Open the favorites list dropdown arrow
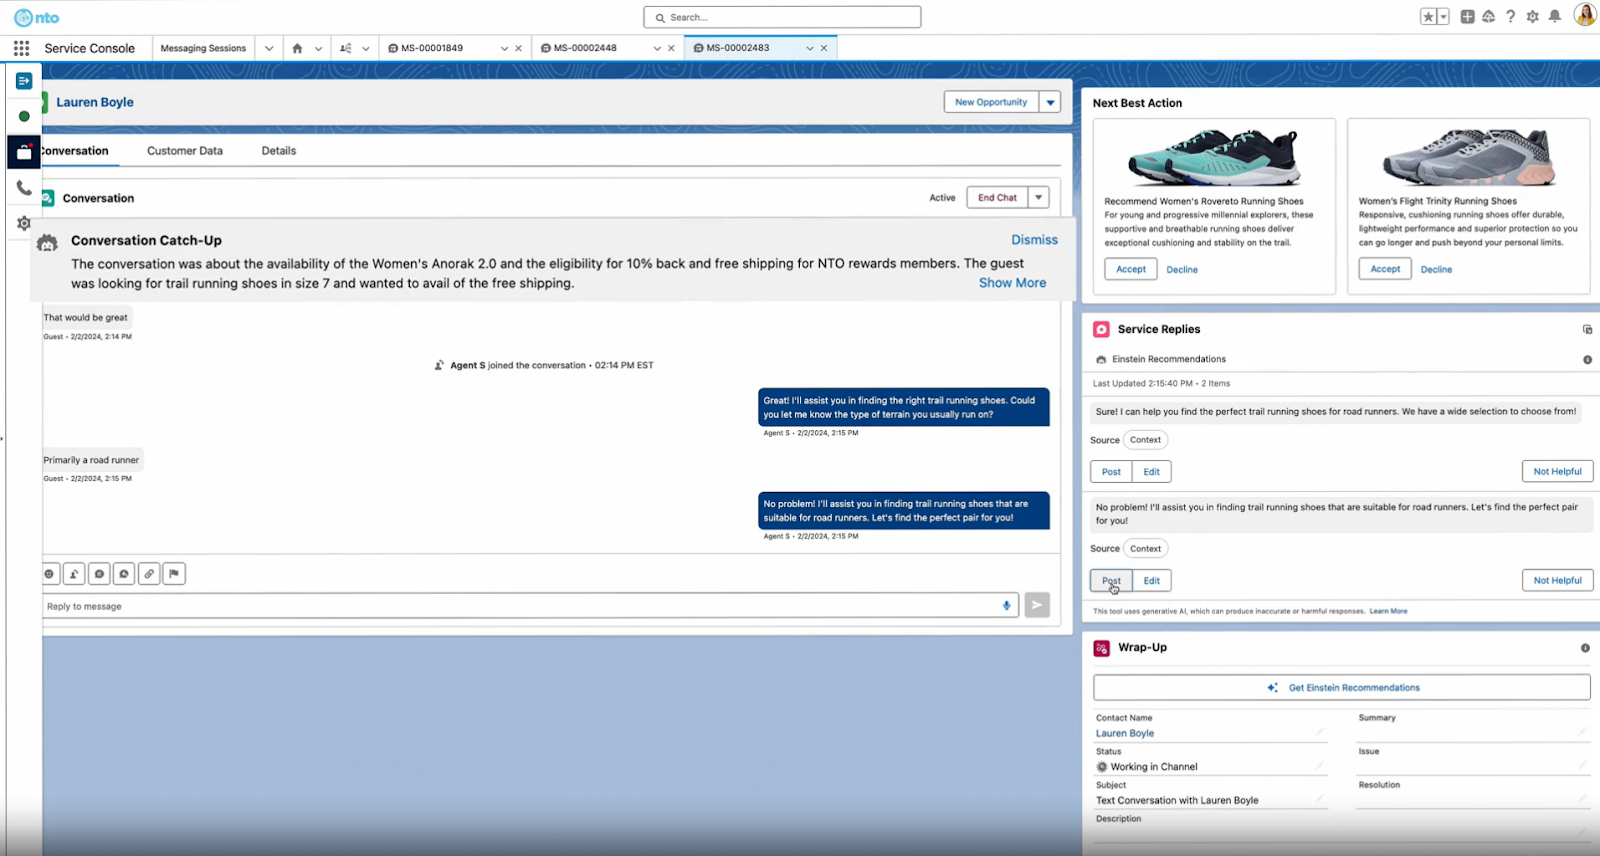 (x=1443, y=17)
